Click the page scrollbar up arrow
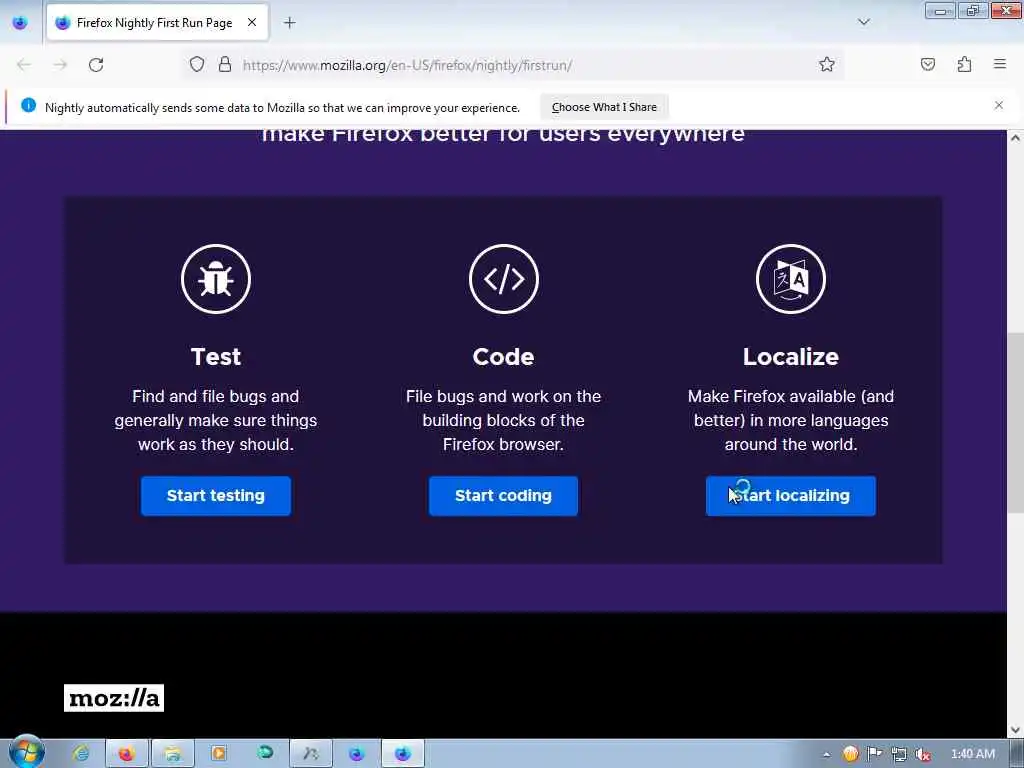The image size is (1024, 768). [1016, 138]
